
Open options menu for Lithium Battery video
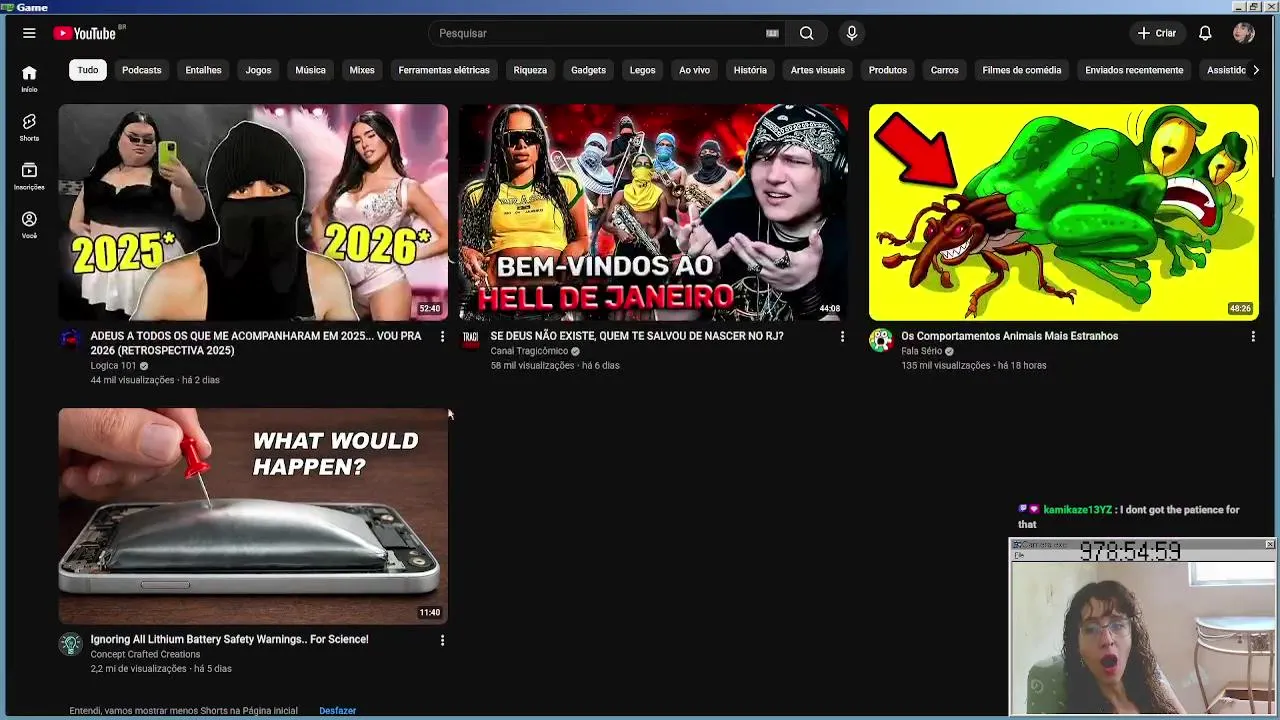442,640
